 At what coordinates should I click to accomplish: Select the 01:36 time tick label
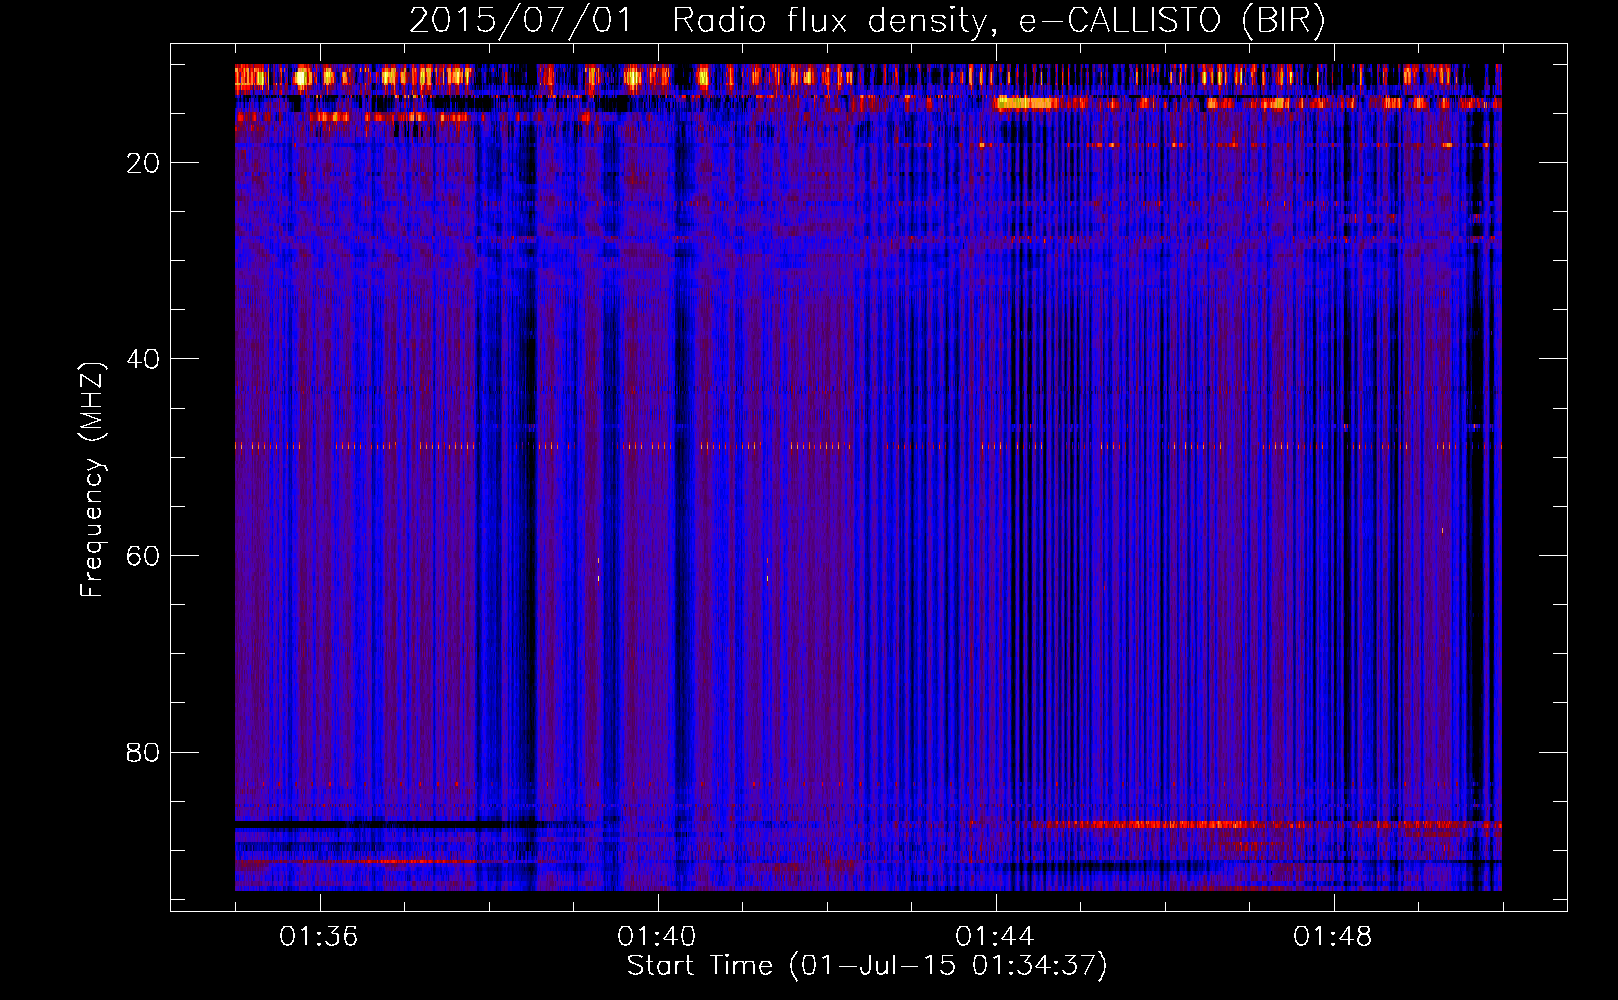point(319,937)
